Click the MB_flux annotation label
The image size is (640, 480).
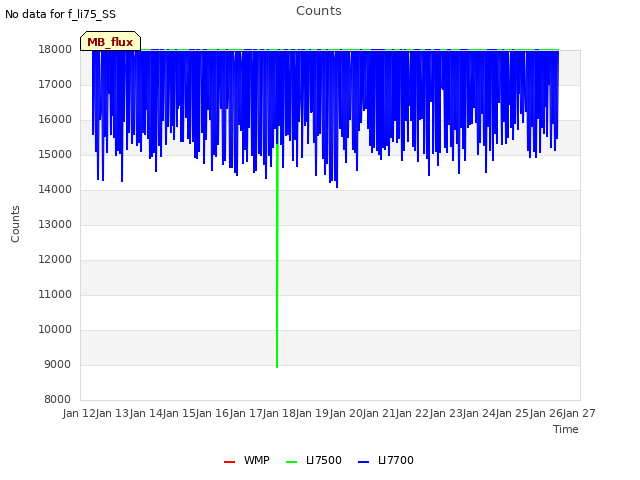tap(110, 42)
